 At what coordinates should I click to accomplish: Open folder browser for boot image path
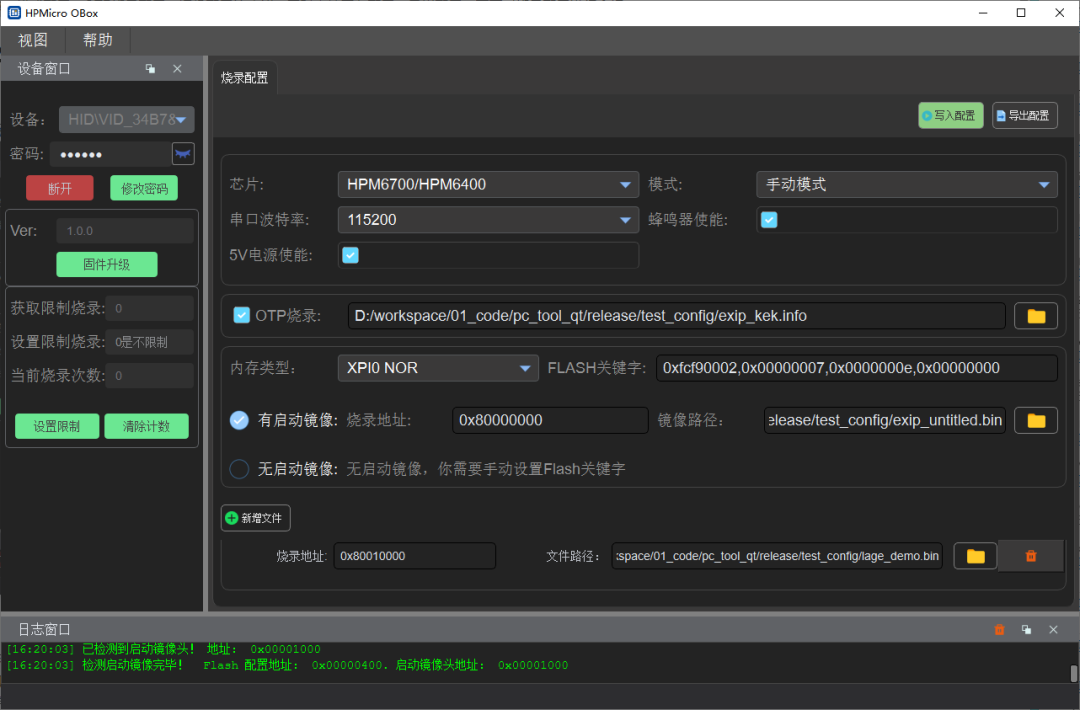1036,420
